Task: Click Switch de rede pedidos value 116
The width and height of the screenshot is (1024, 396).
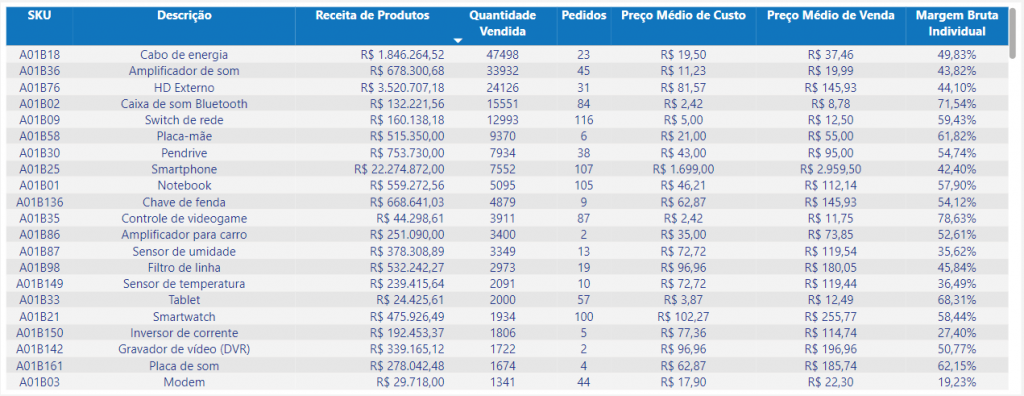Action: [584, 120]
